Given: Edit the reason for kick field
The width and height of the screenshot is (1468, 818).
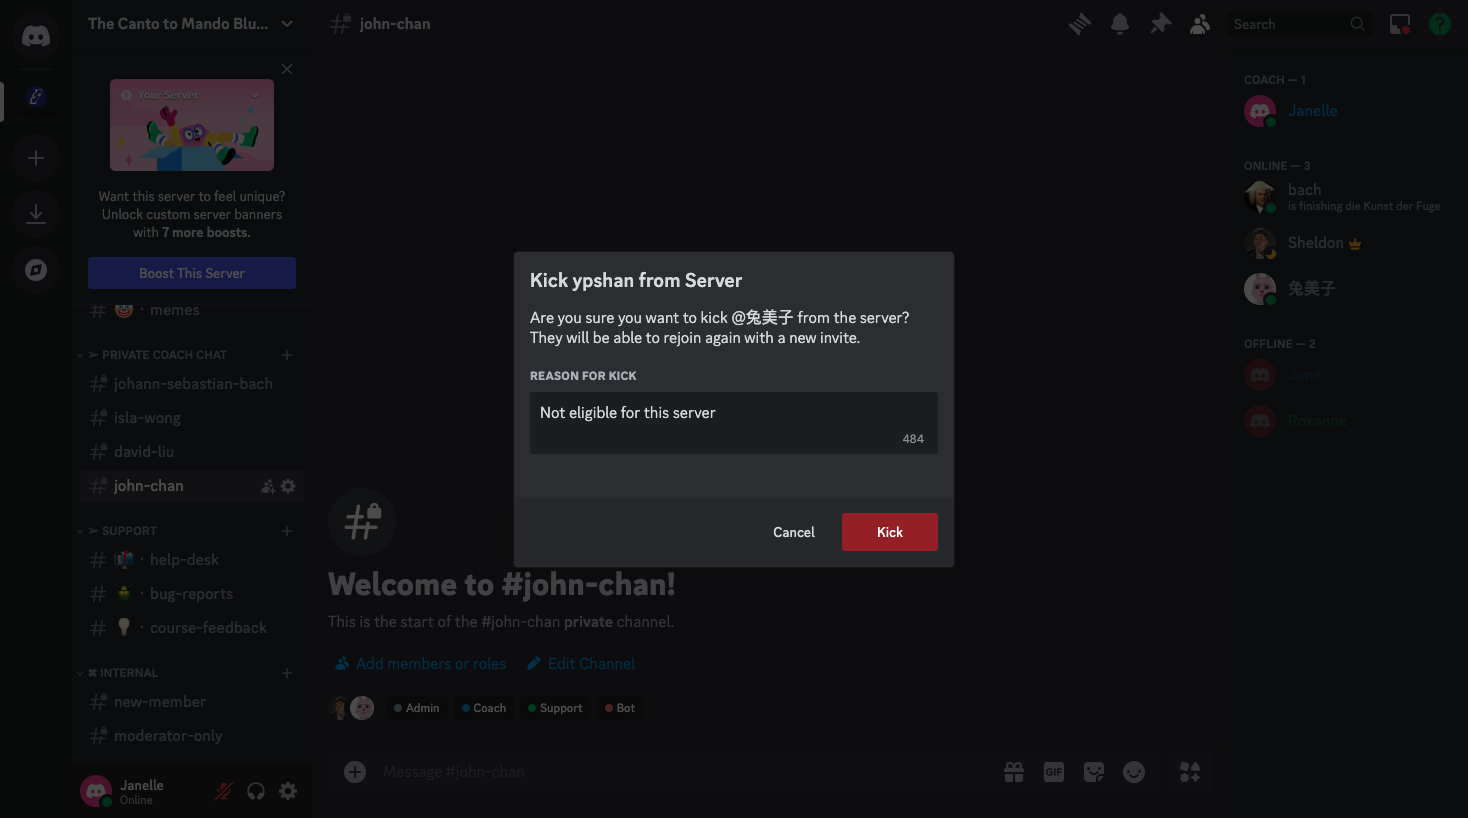Looking at the screenshot, I should 733,423.
